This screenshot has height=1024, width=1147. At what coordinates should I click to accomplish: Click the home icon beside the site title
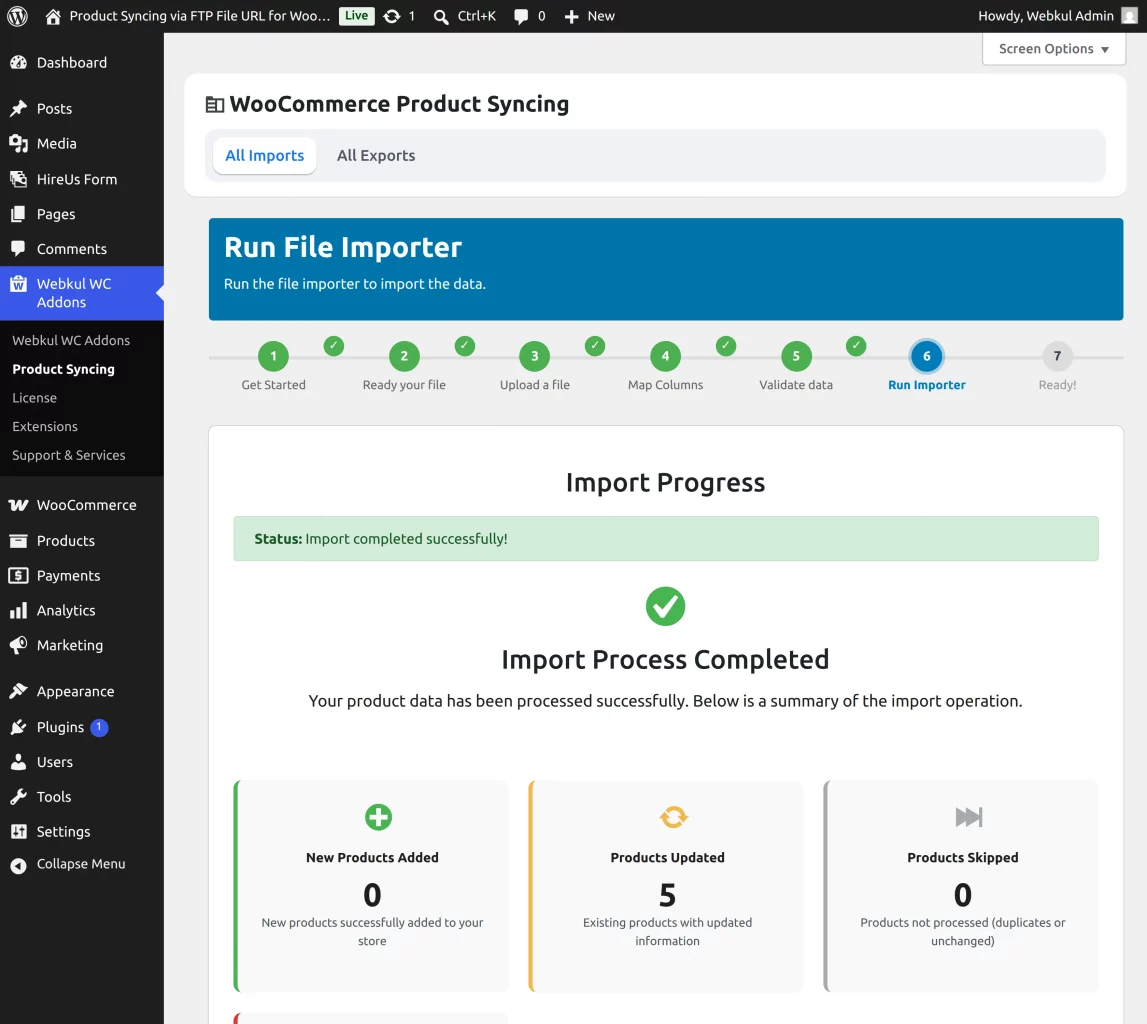coord(53,16)
